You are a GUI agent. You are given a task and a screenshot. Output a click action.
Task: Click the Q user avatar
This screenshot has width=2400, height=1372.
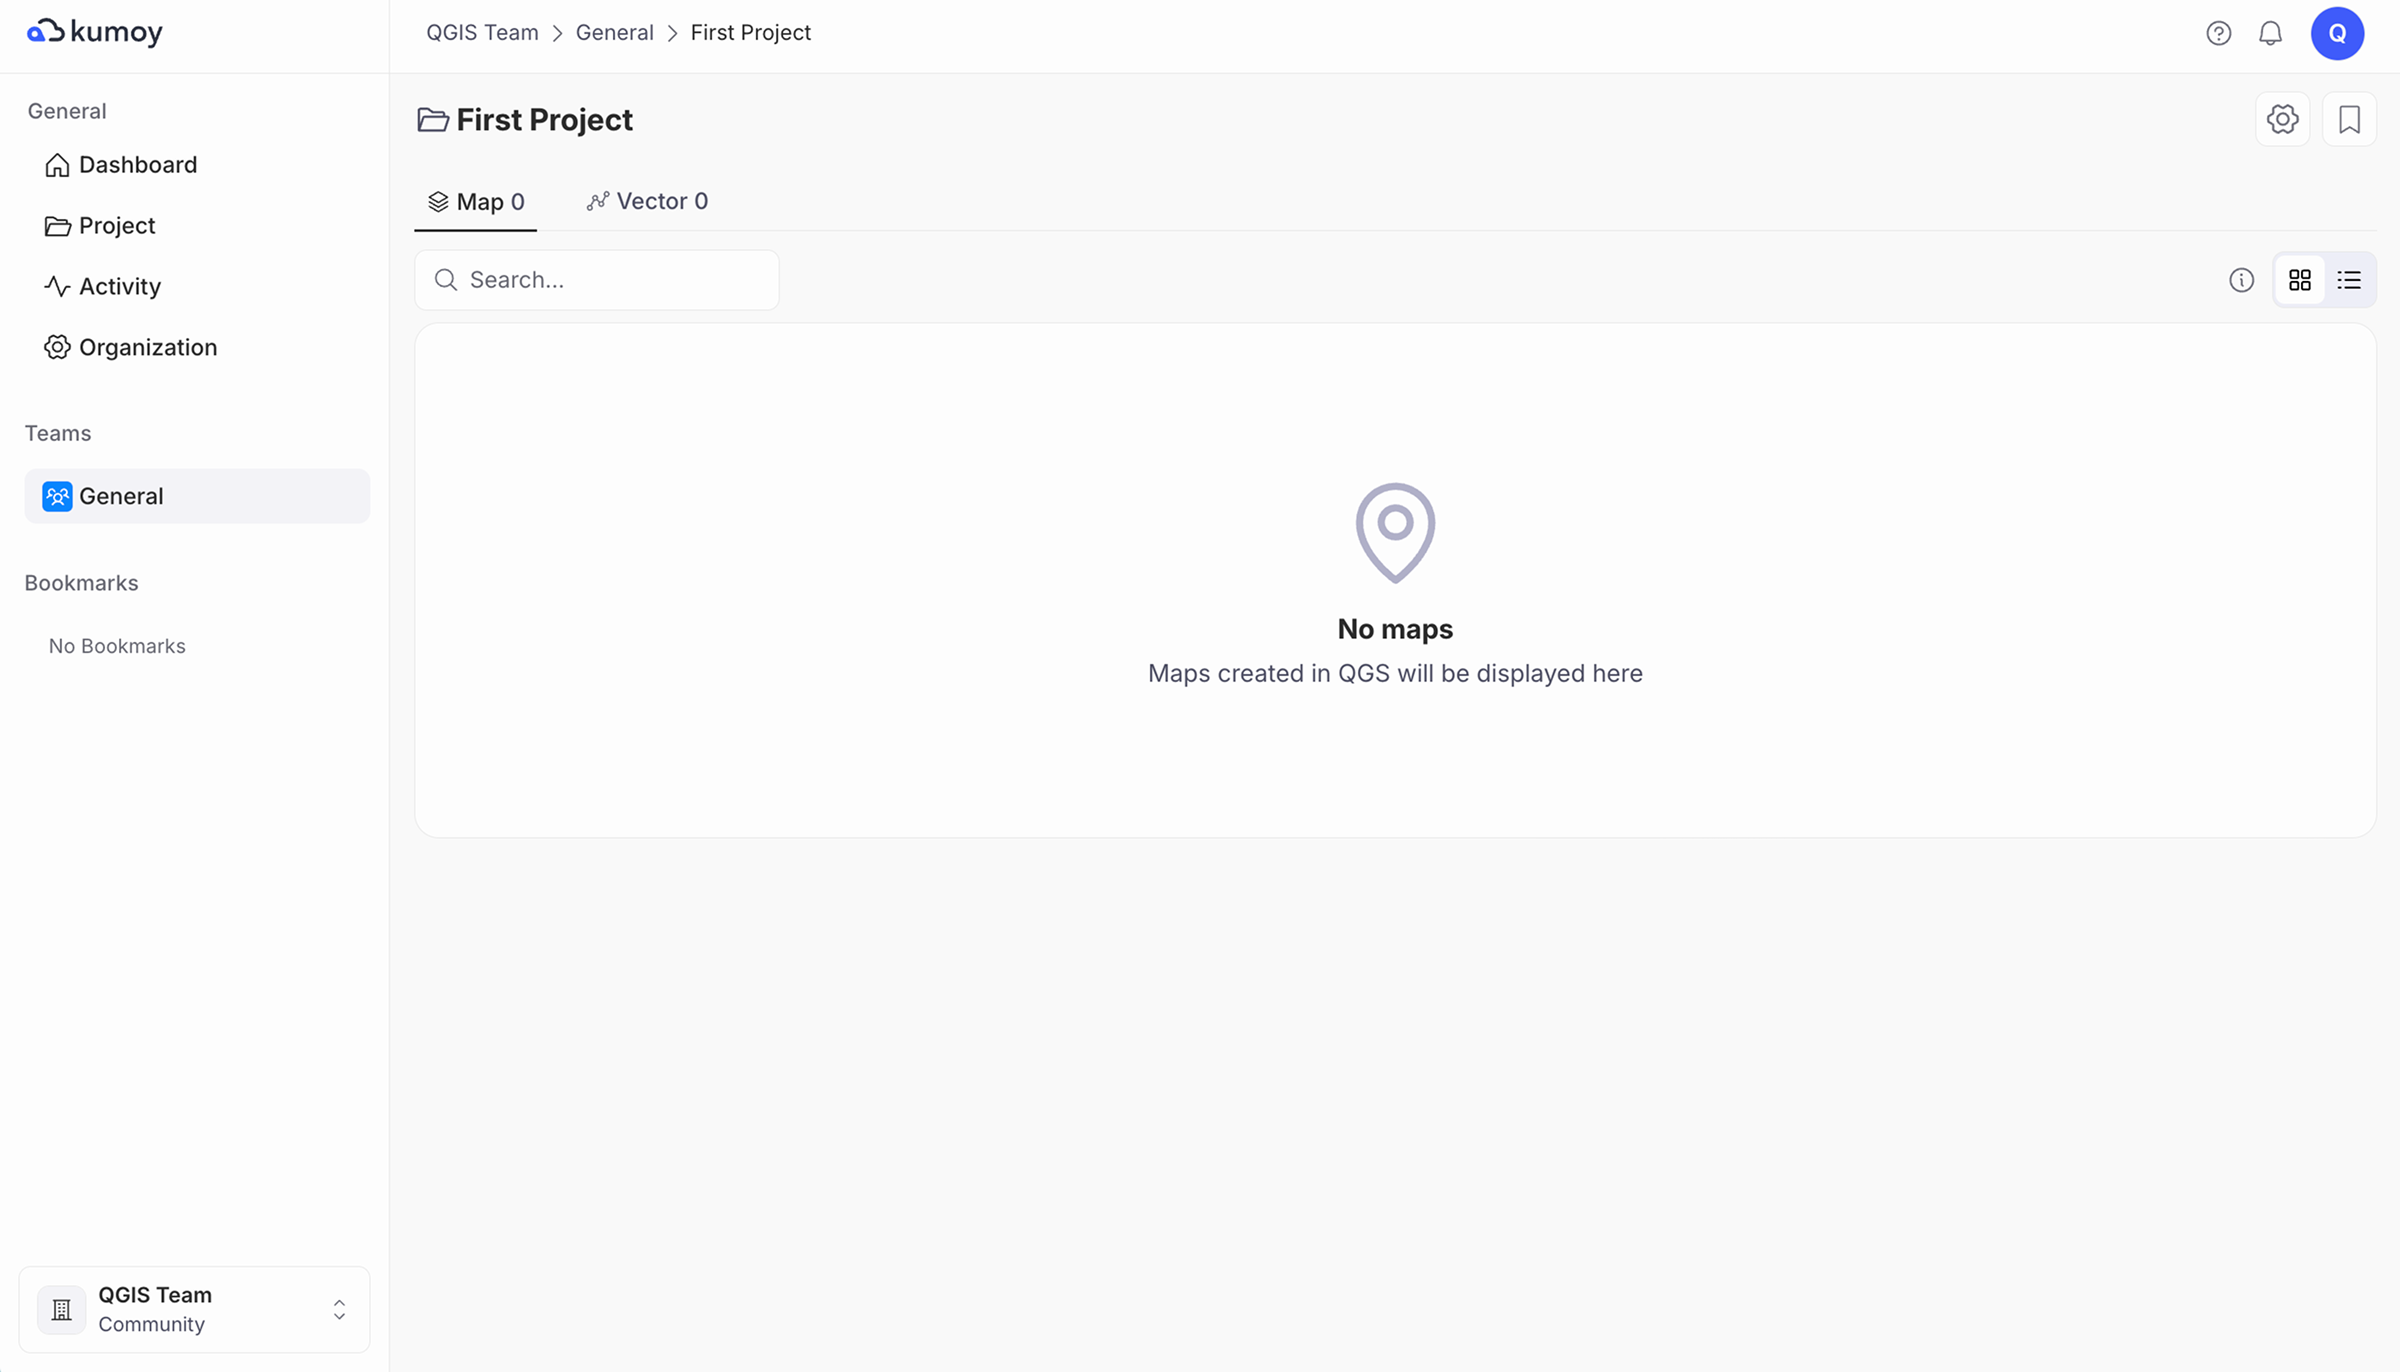[x=2337, y=34]
